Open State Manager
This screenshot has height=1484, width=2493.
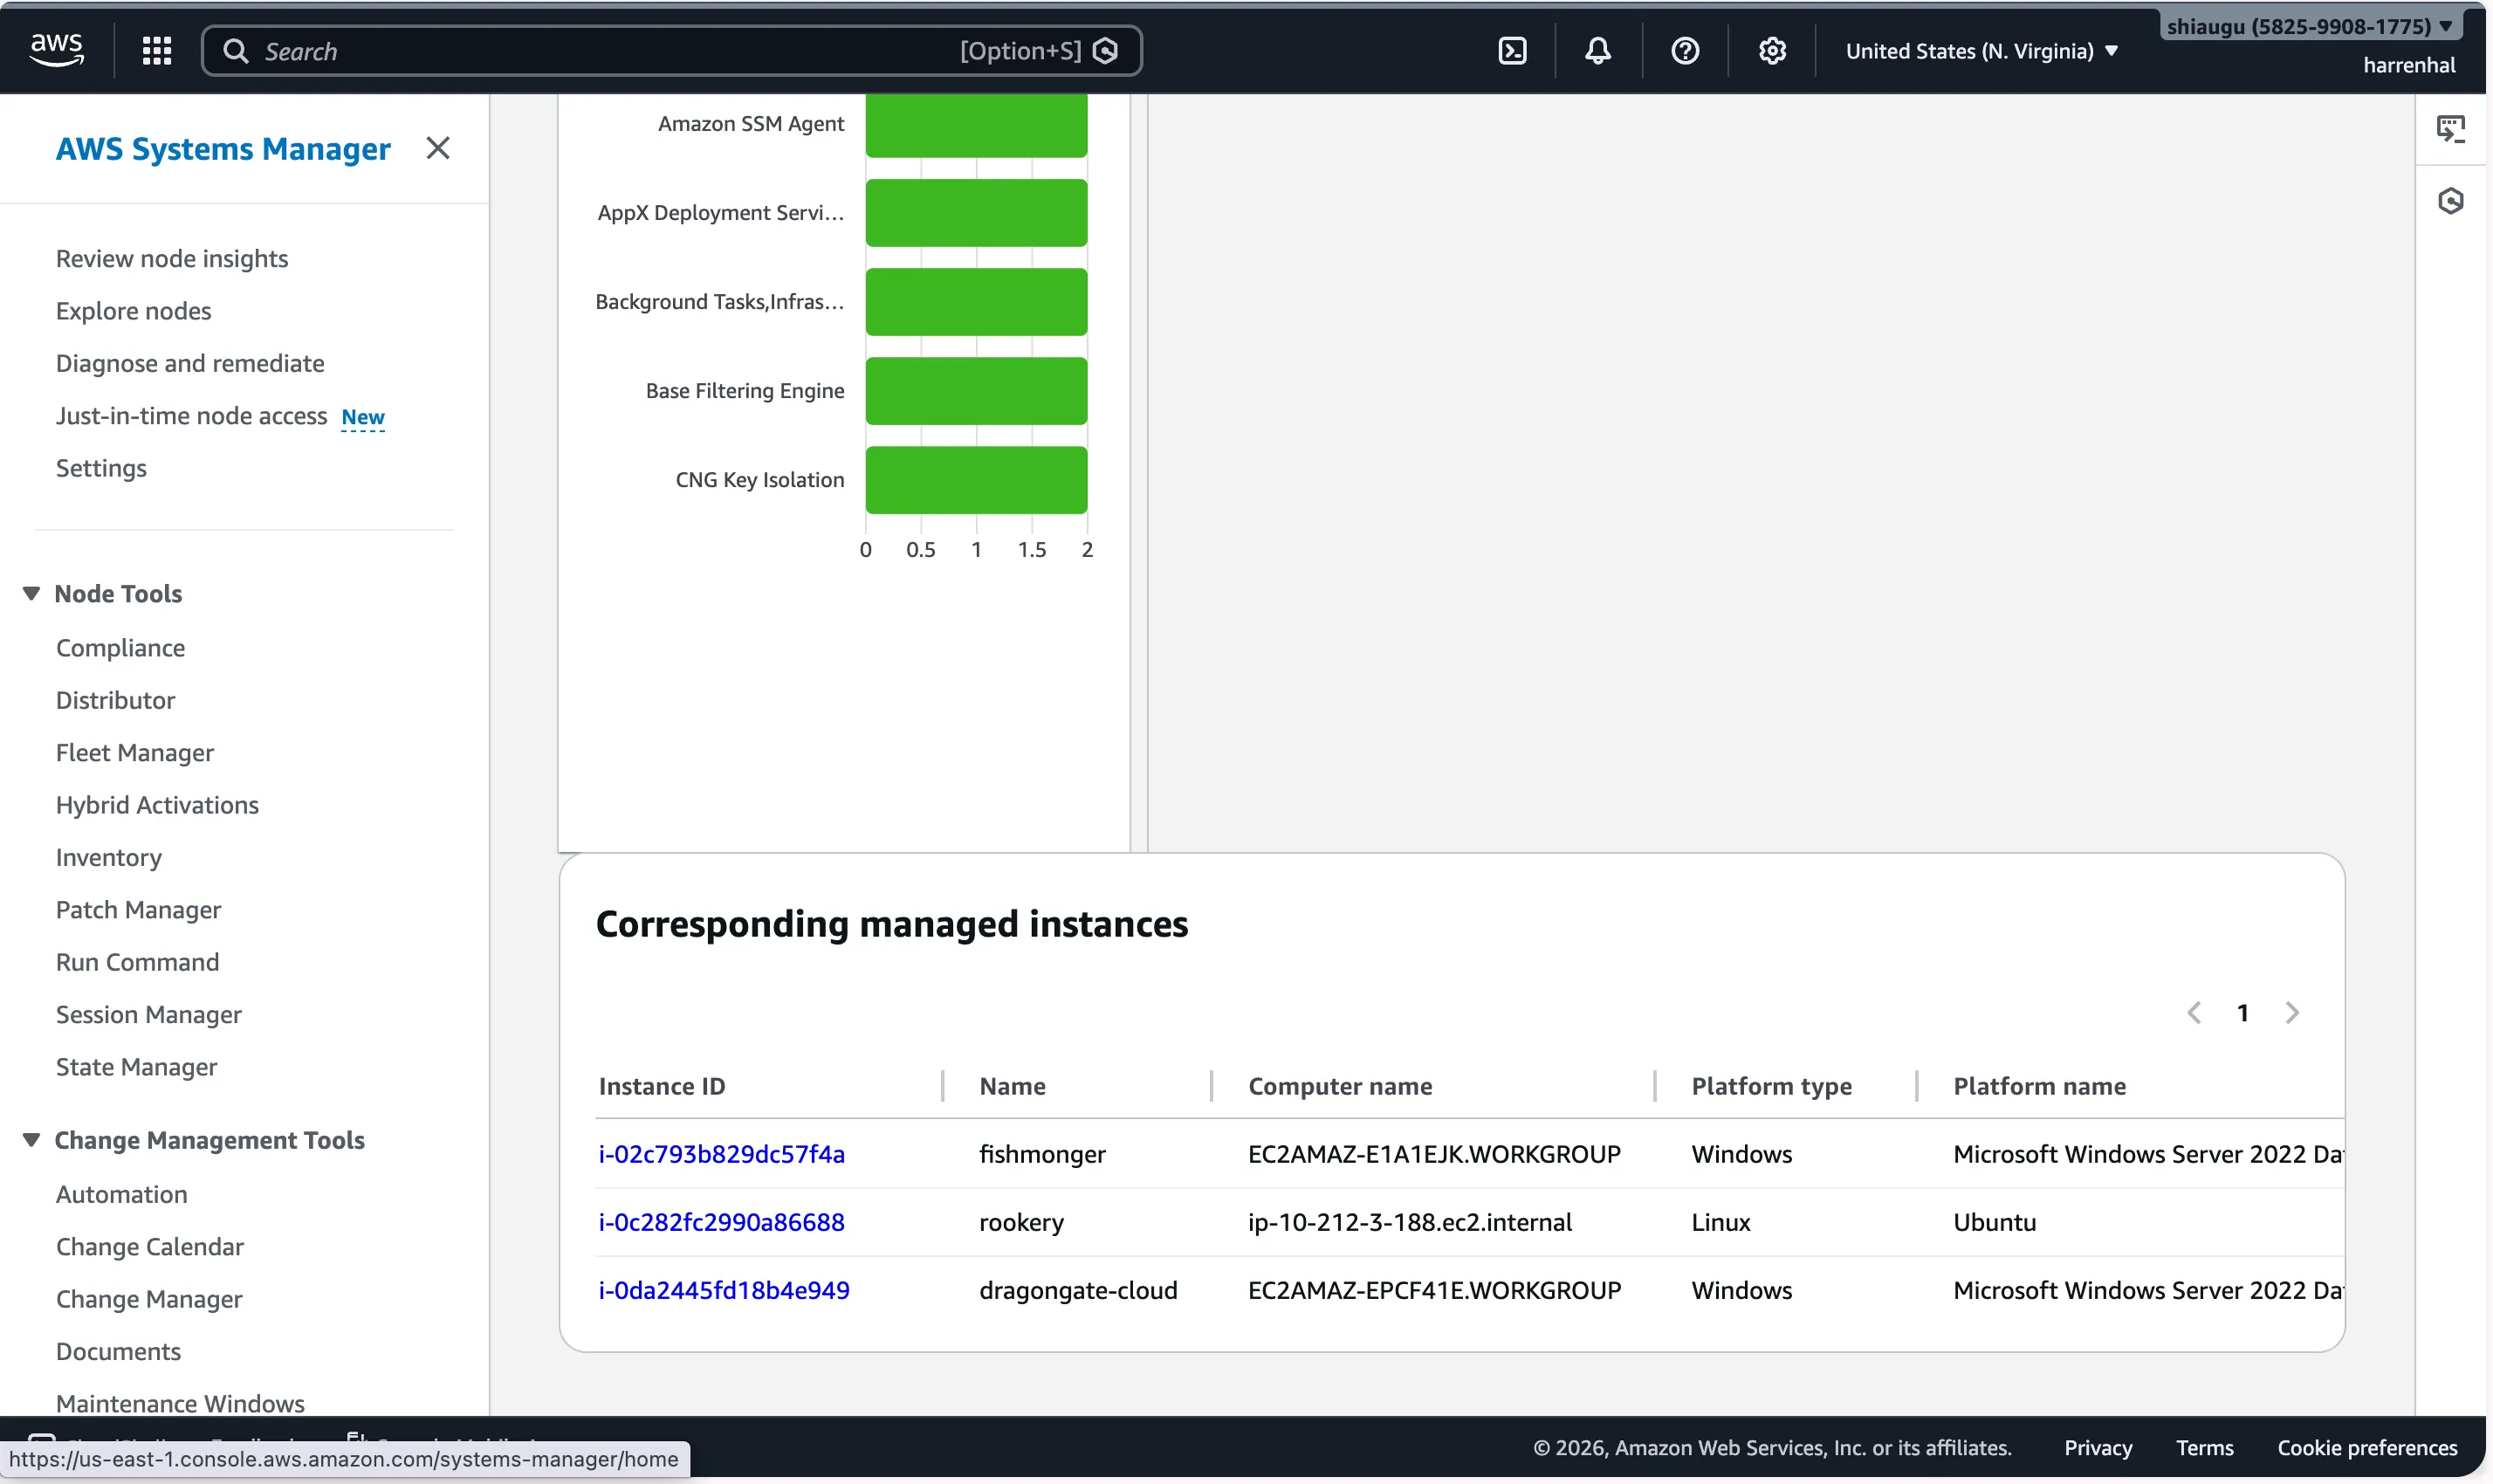tap(136, 1067)
